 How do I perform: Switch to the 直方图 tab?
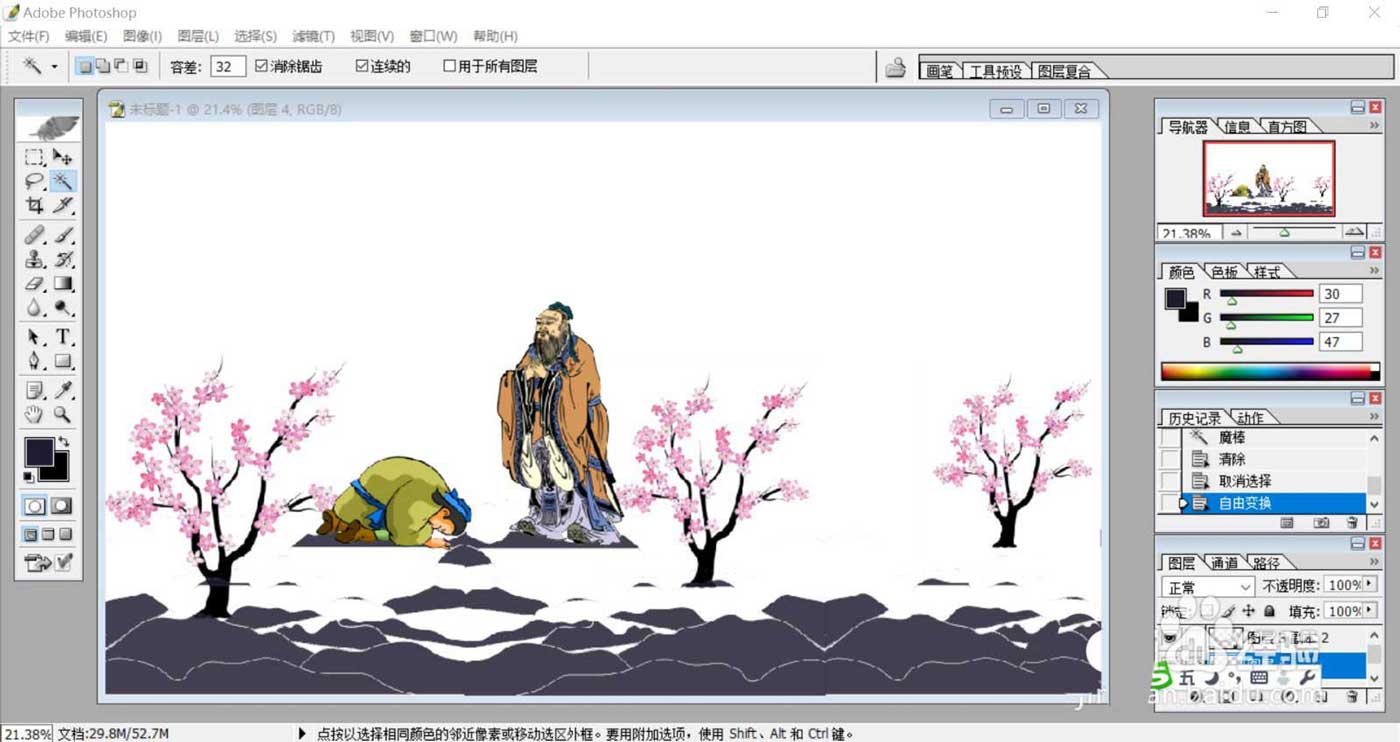(1286, 127)
